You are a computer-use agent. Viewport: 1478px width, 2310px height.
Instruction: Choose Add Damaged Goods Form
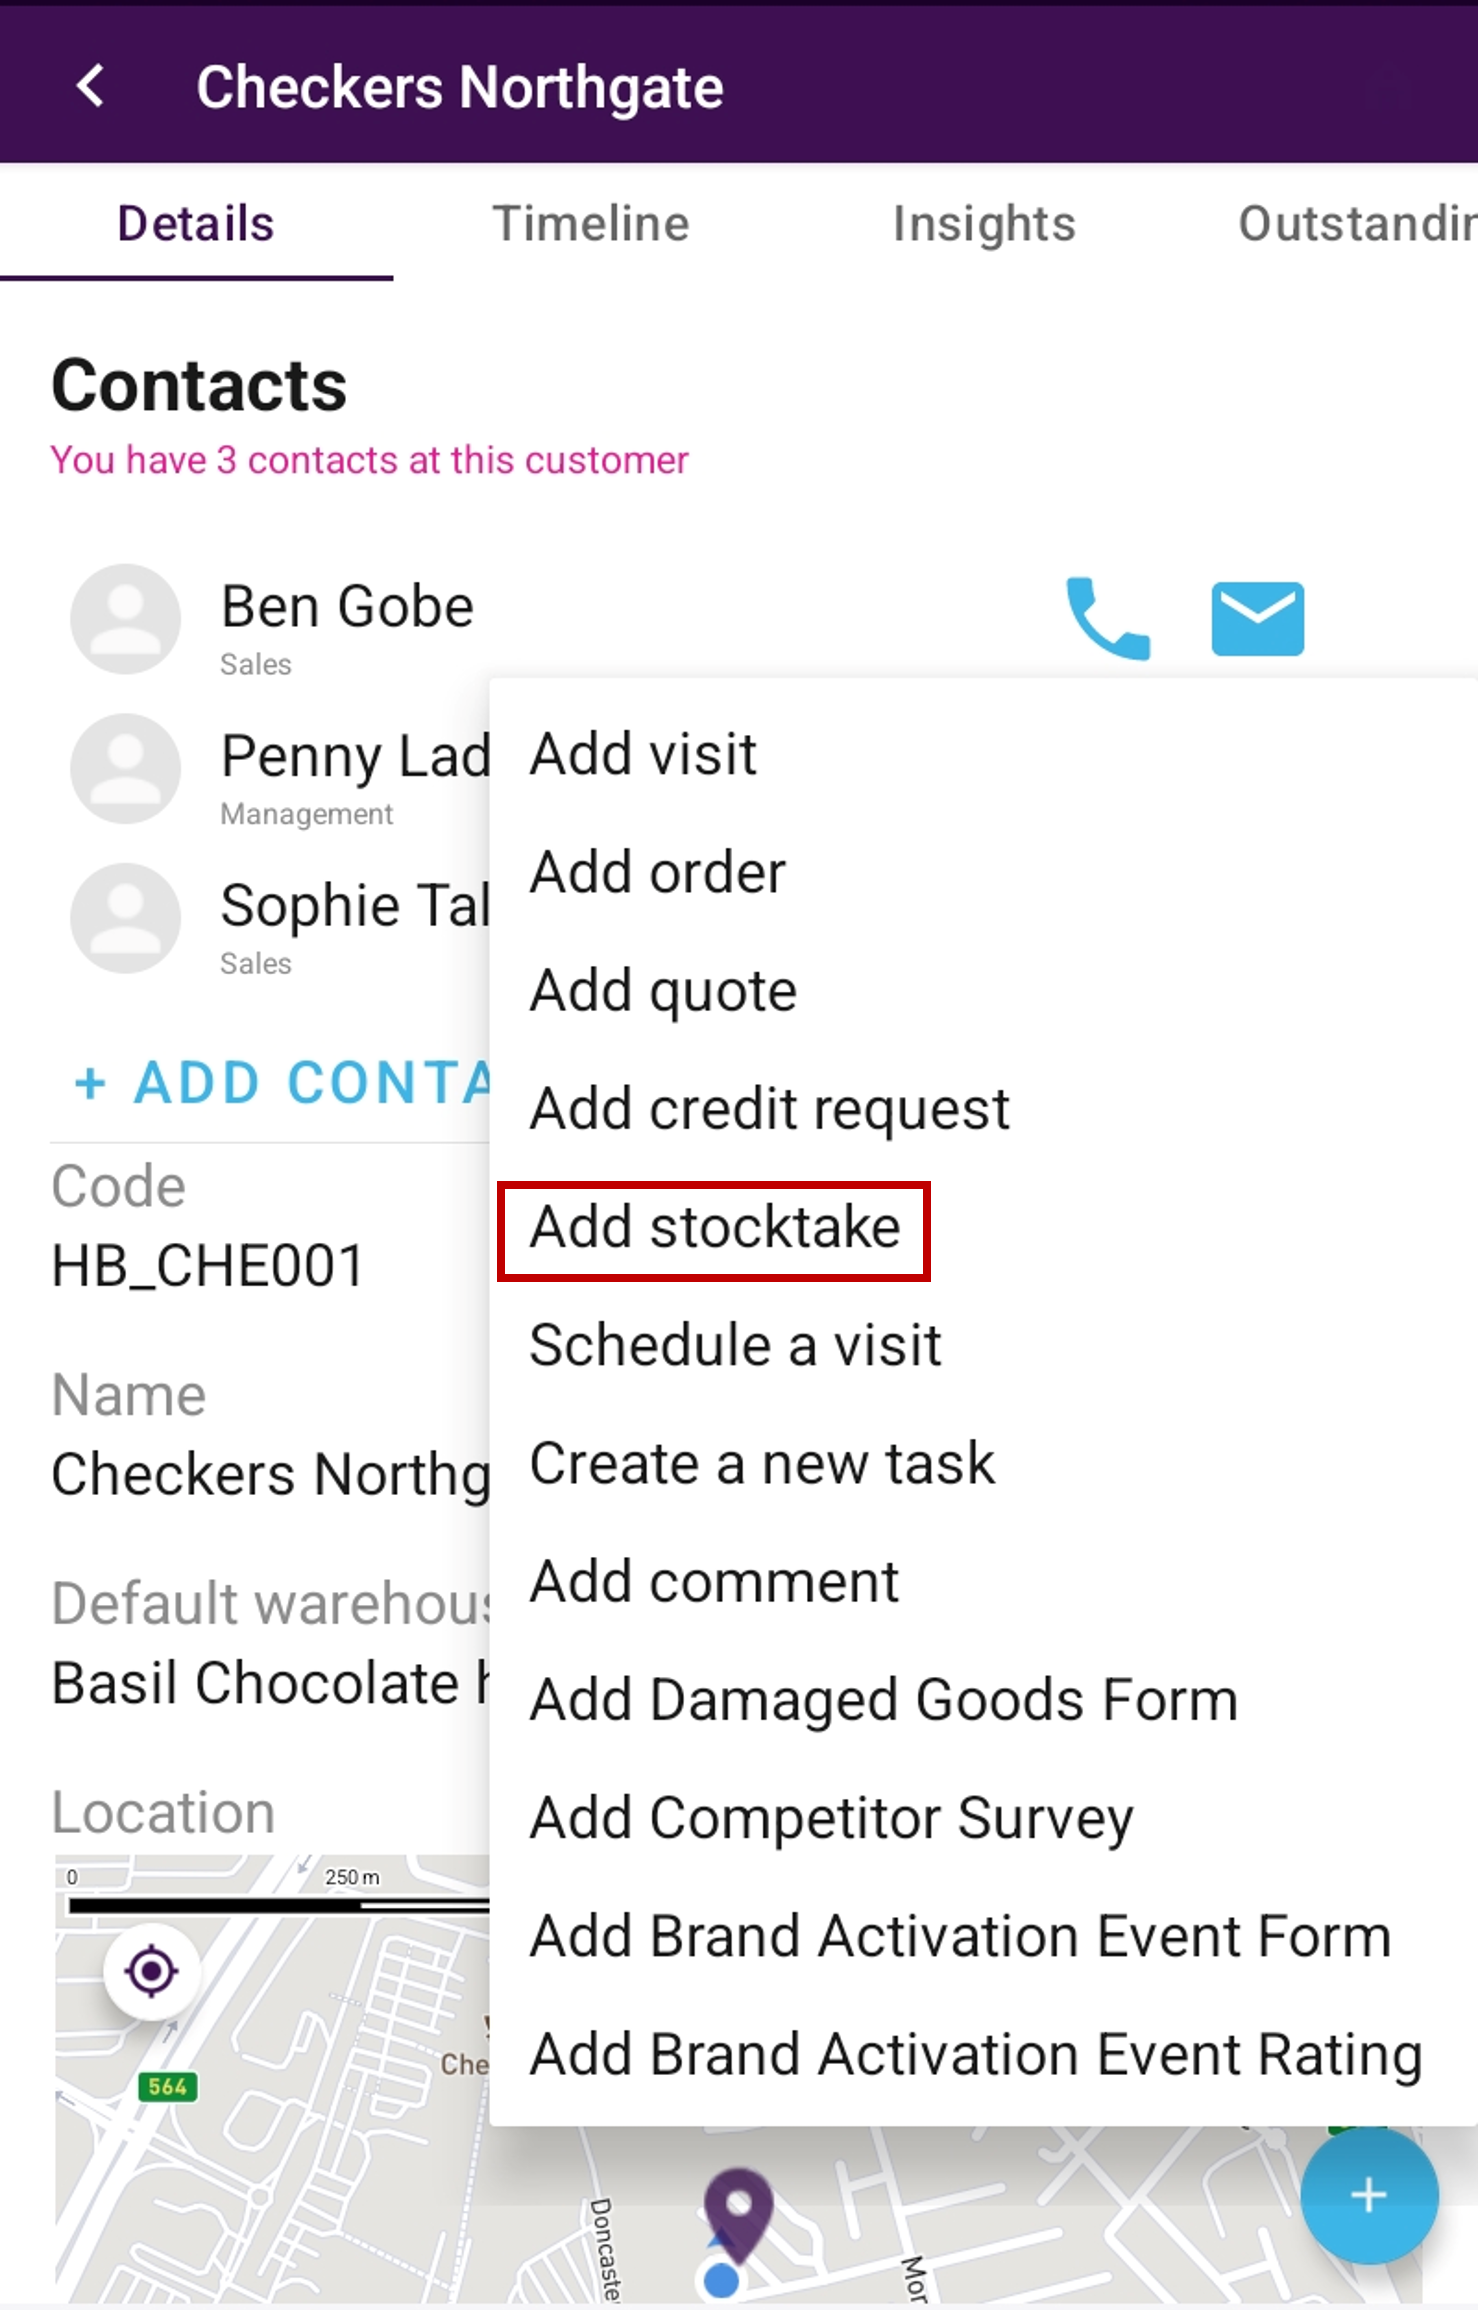pyautogui.click(x=884, y=1700)
